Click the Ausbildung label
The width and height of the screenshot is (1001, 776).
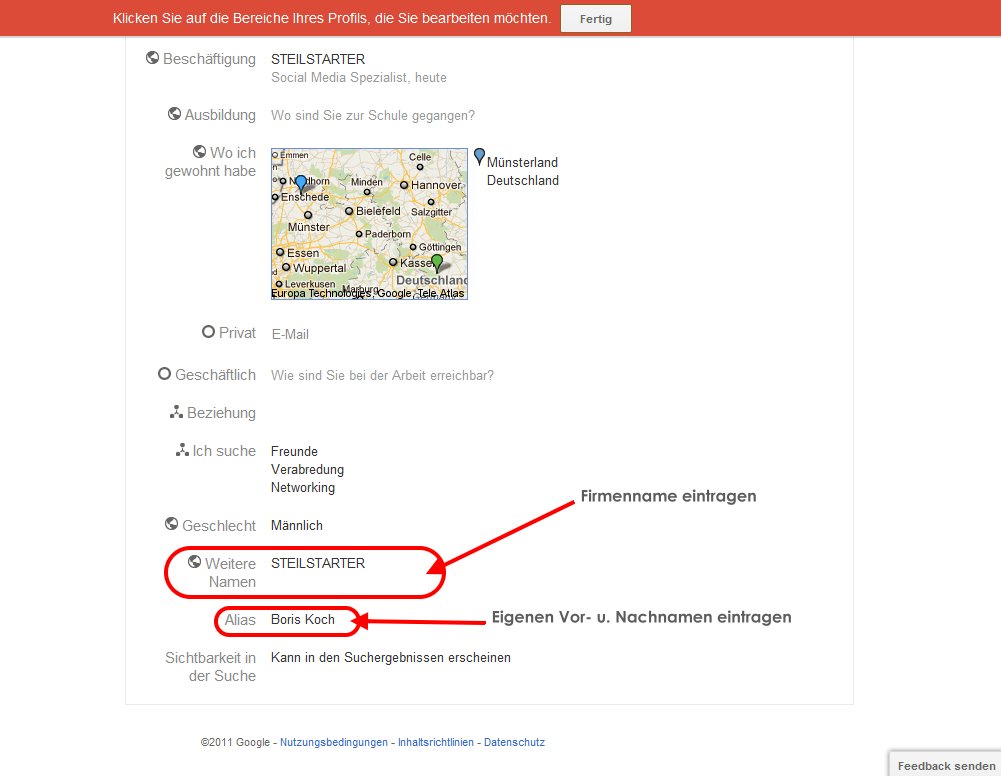pyautogui.click(x=220, y=115)
